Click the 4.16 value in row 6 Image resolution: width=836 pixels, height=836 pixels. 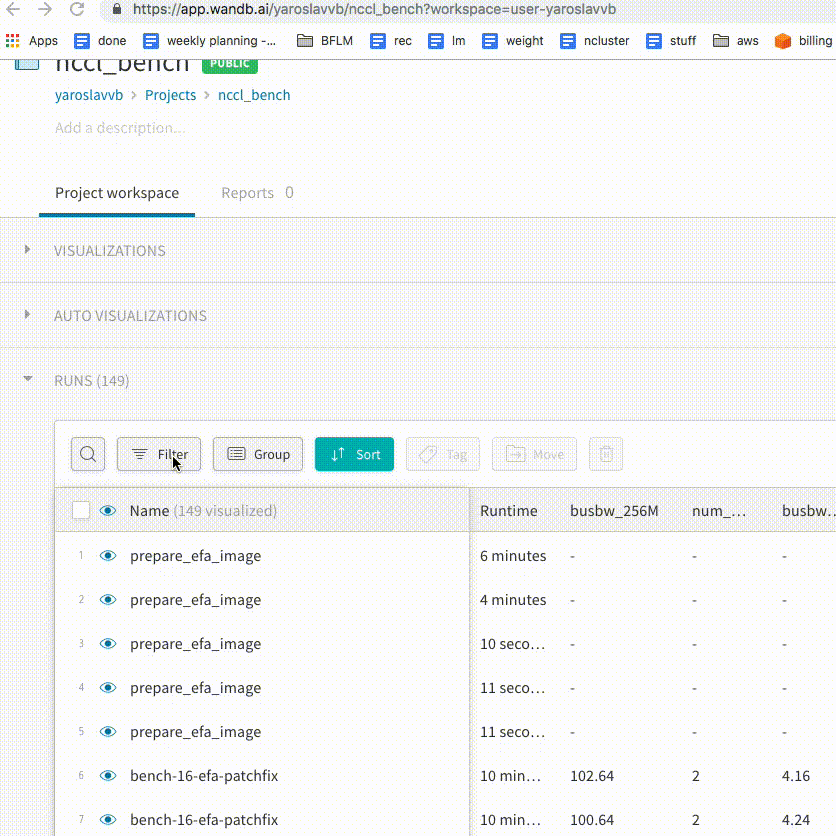(796, 776)
